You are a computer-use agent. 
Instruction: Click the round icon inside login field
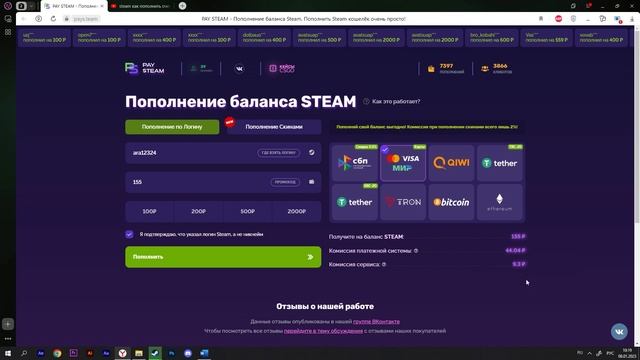(x=311, y=152)
